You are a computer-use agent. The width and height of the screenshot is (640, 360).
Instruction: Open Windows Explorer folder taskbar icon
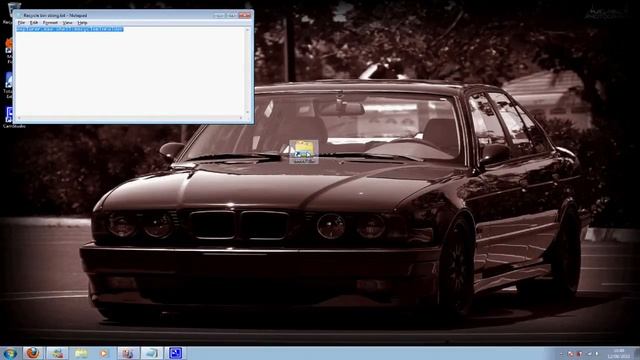81,353
